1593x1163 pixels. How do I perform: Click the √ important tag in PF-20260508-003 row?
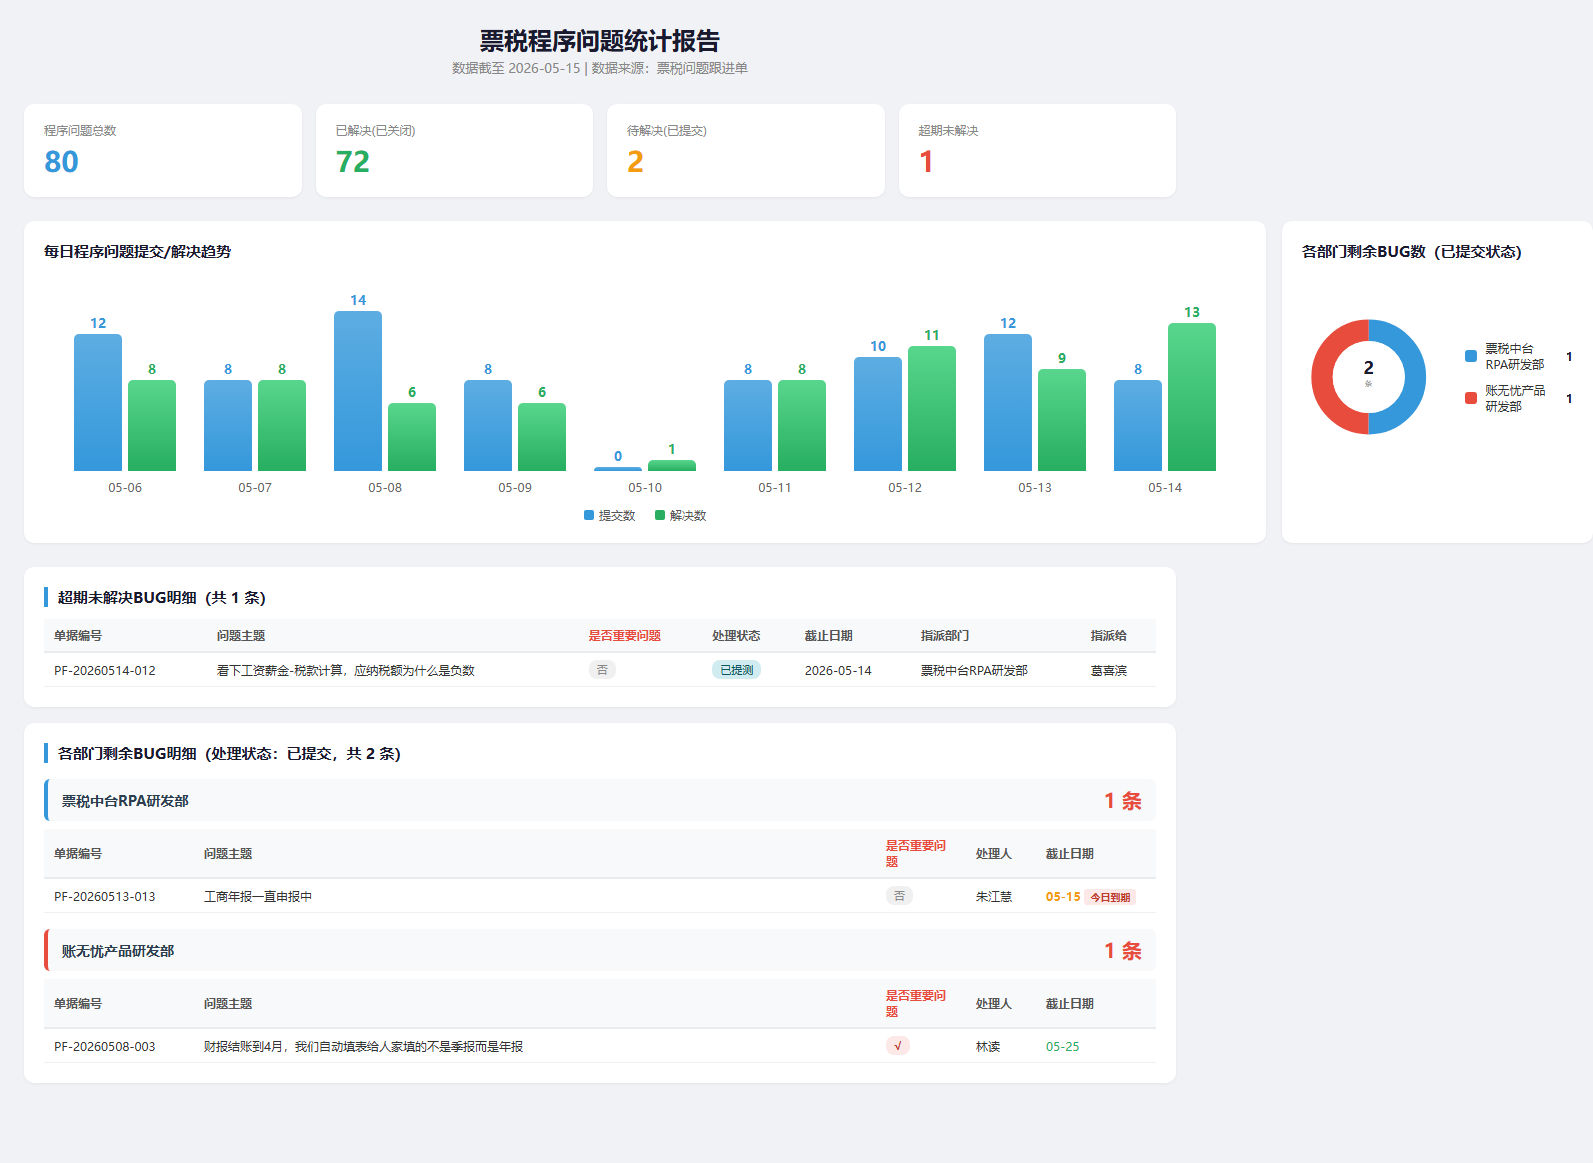point(898,1046)
